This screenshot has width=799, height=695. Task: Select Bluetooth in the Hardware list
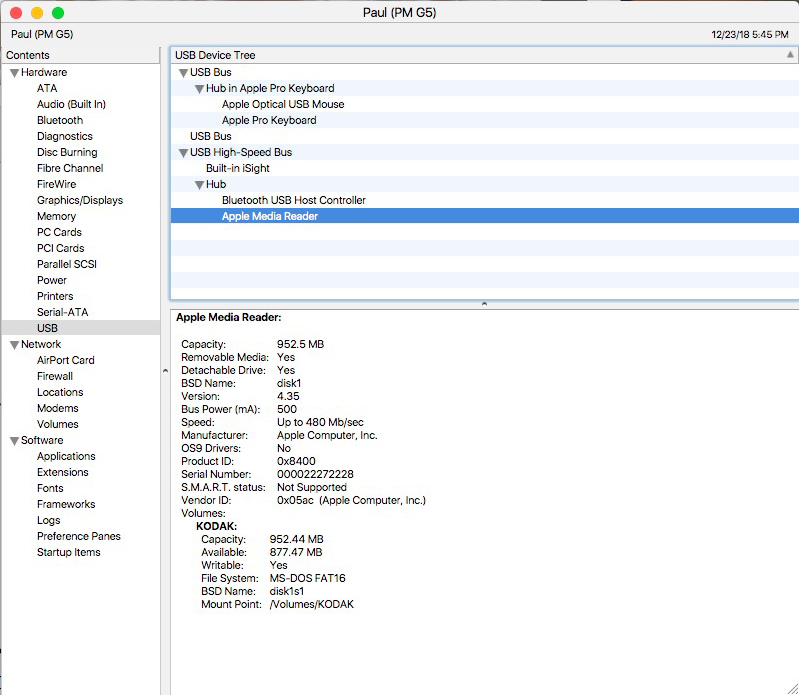(x=60, y=120)
